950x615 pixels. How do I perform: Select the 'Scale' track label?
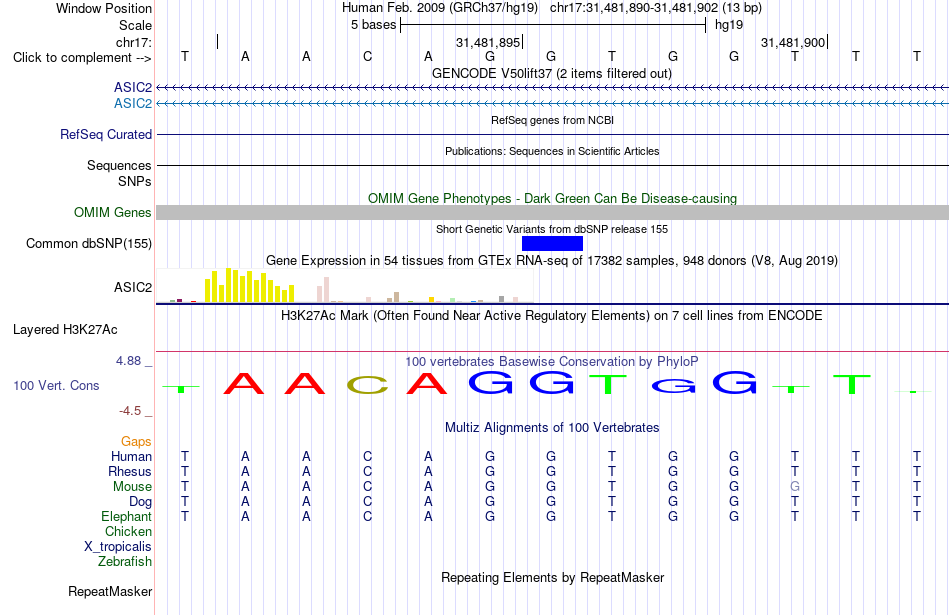(135, 25)
